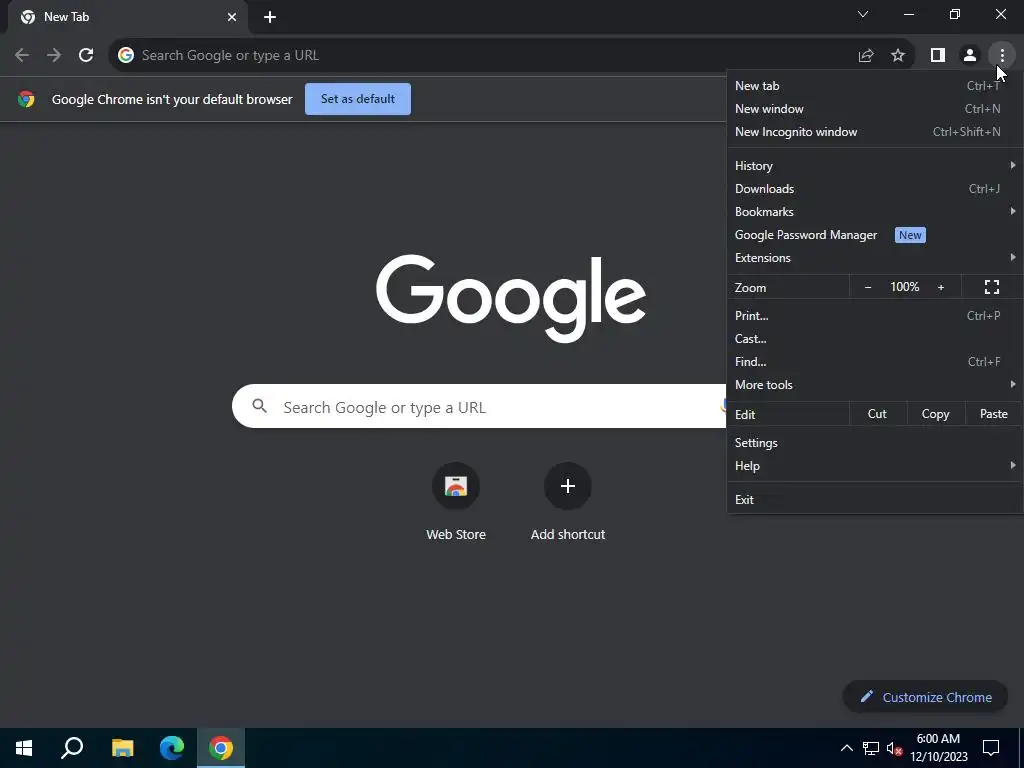Choose Exit from the menu

pyautogui.click(x=875, y=500)
